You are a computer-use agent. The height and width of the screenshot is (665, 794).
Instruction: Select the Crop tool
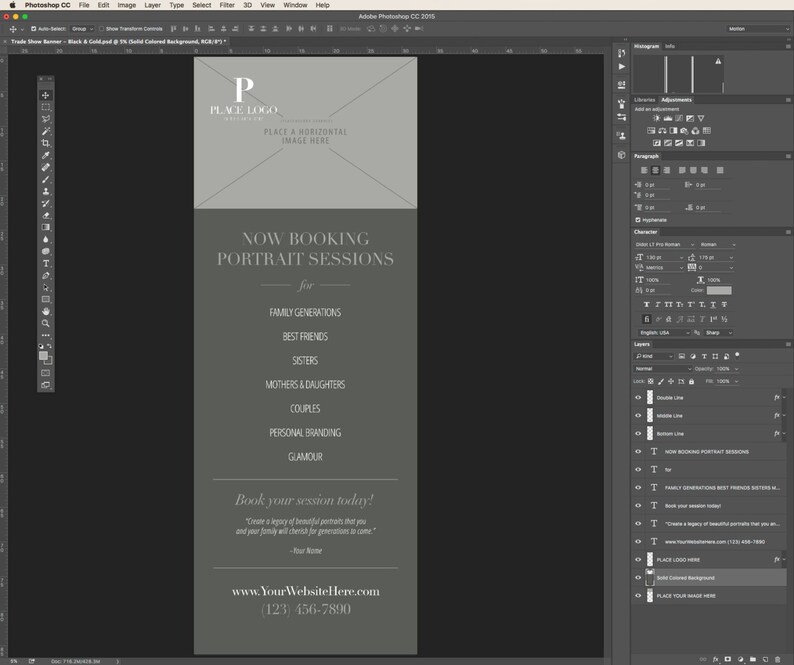click(46, 143)
